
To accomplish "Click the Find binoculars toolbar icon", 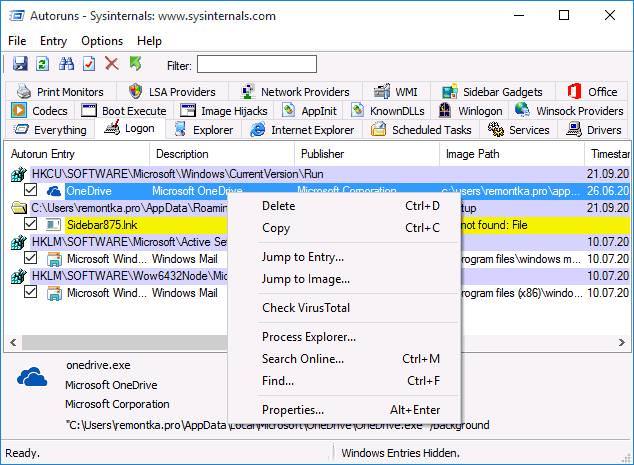I will 66,64.
